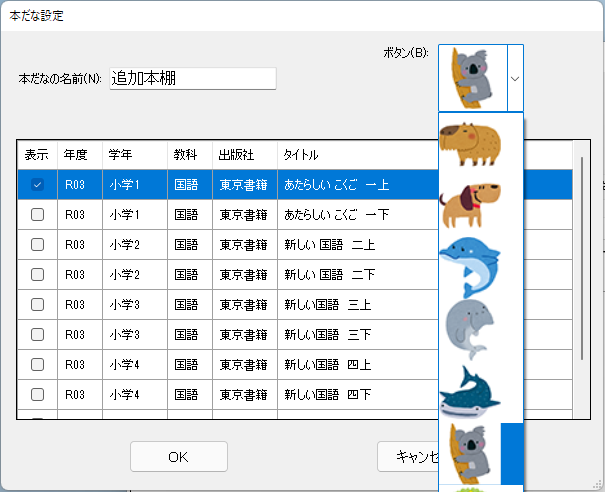Click the キャンセル button

(408, 457)
